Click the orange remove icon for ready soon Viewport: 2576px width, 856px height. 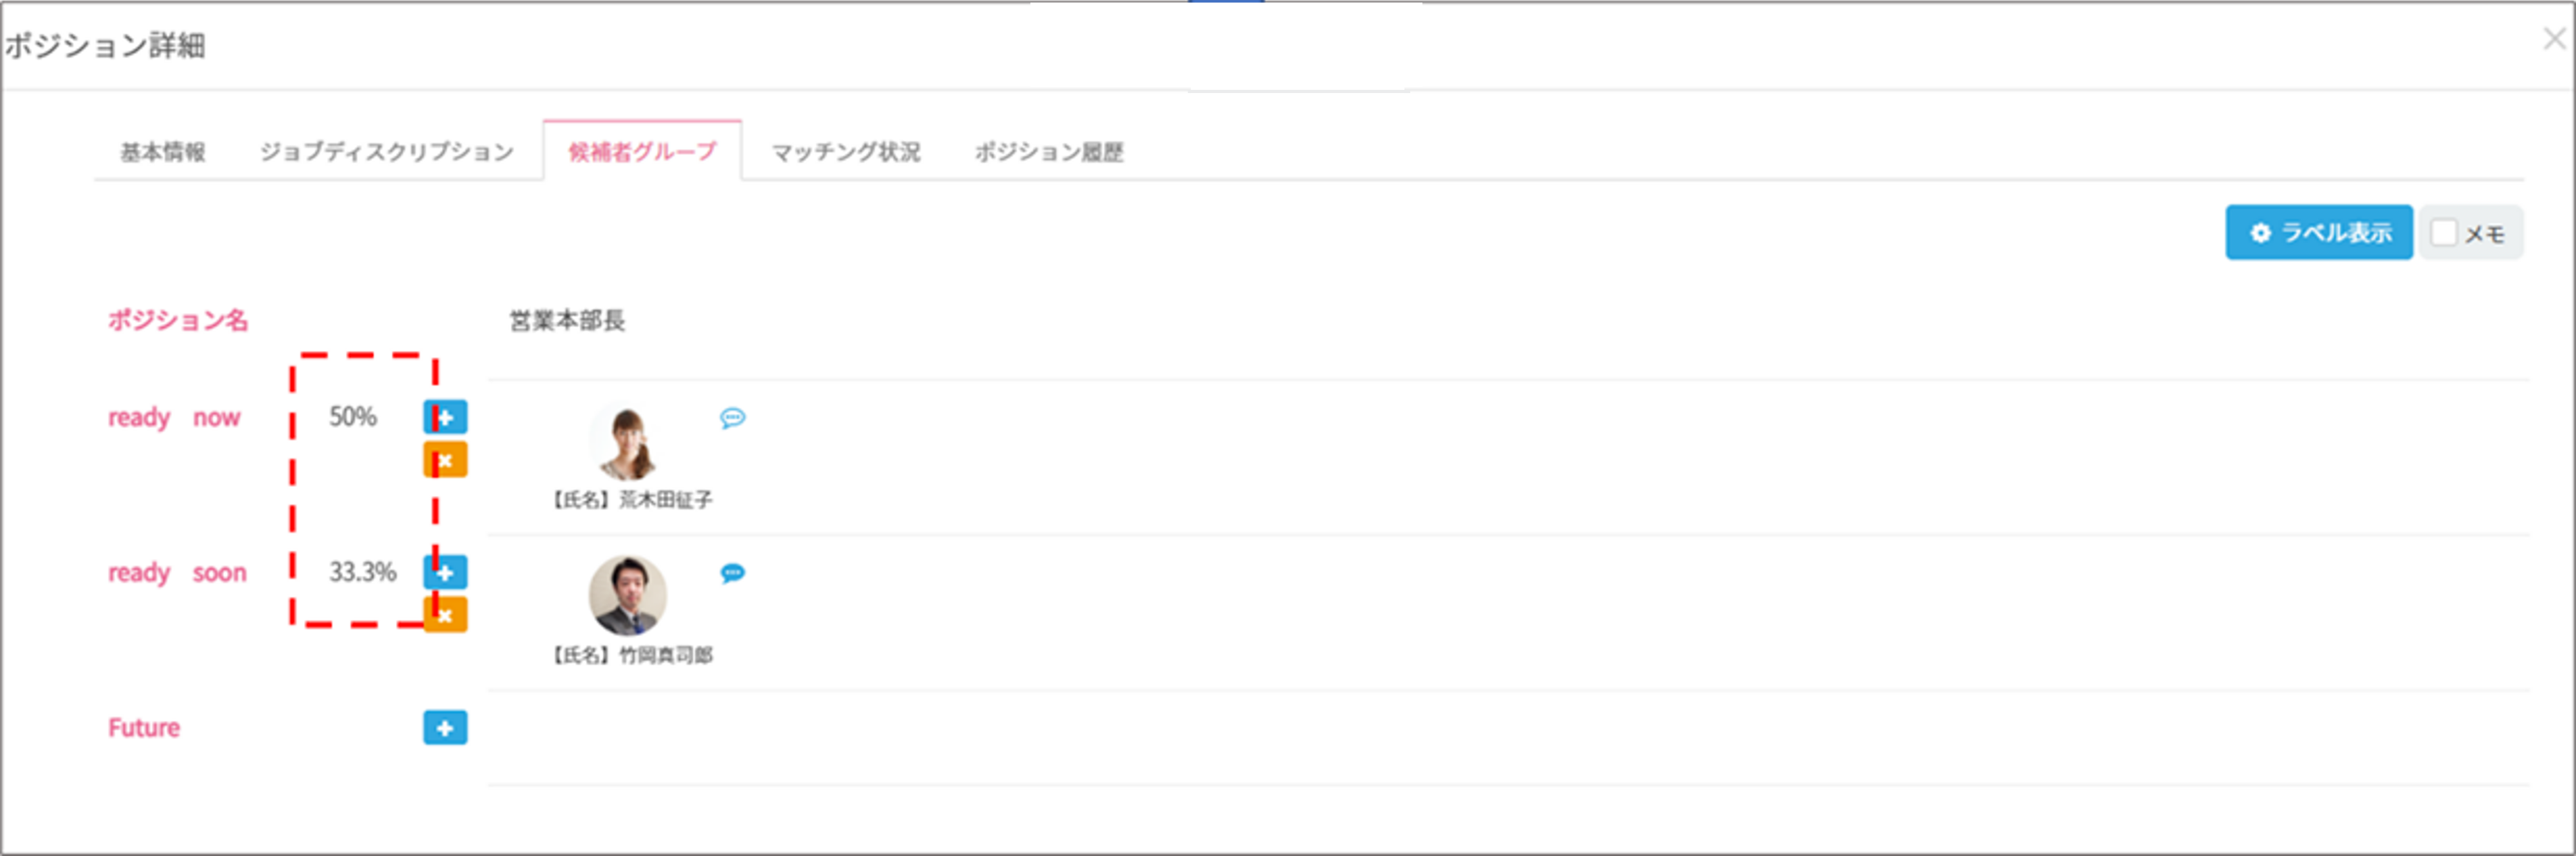(x=445, y=615)
